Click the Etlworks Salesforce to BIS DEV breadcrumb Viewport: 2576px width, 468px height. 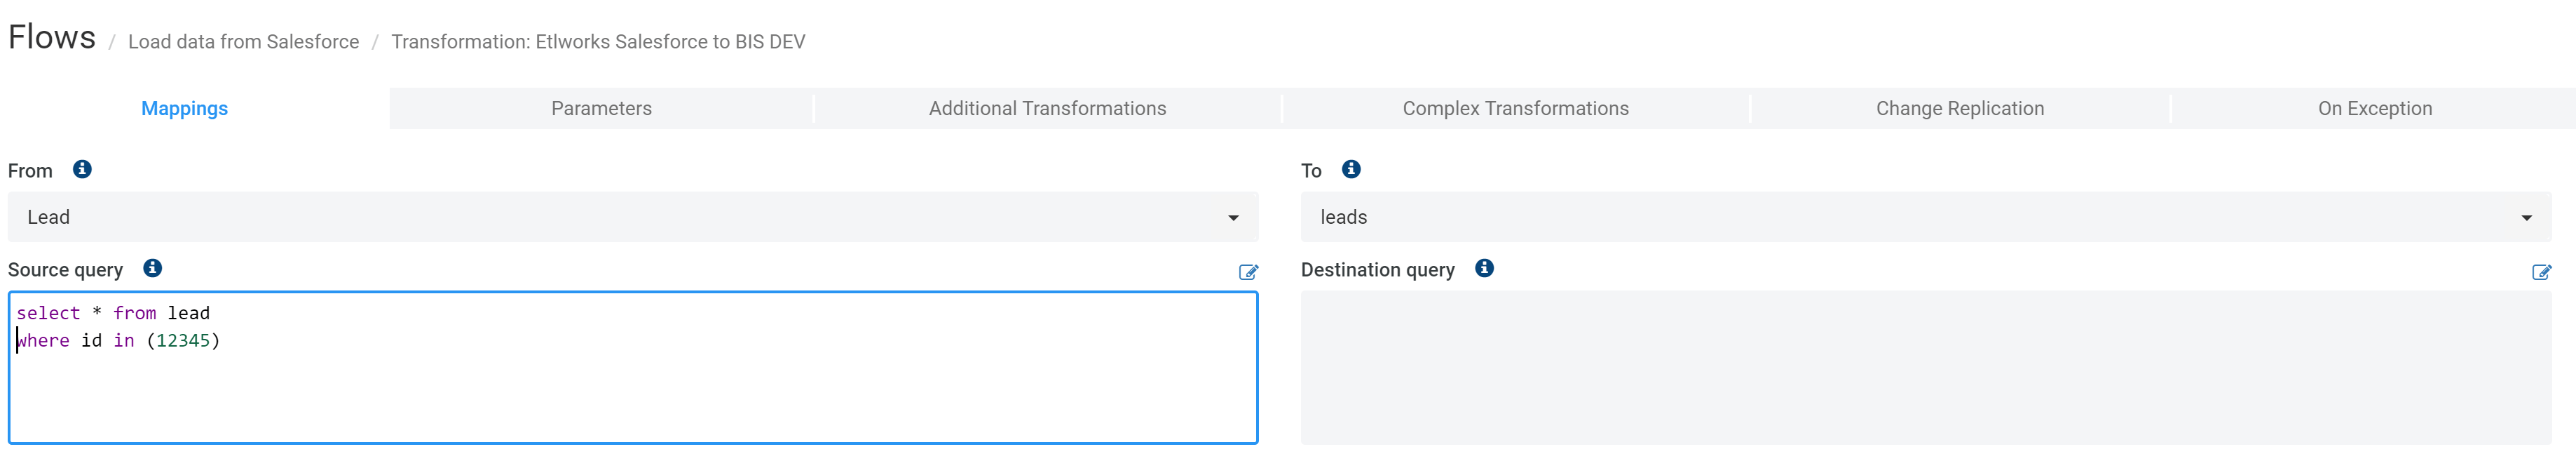pos(598,42)
